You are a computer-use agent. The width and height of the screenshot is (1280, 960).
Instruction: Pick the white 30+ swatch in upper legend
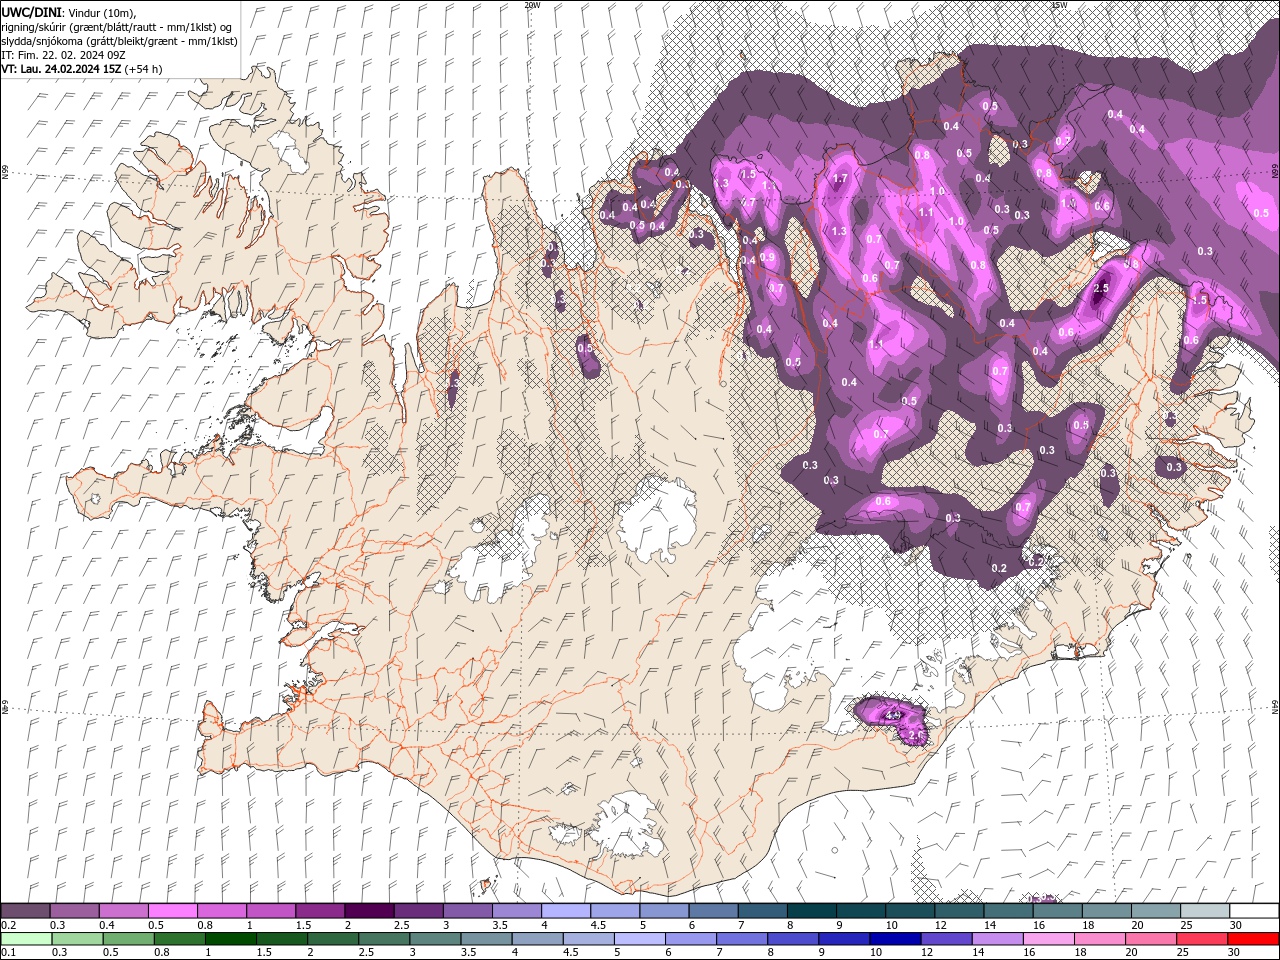1254,911
